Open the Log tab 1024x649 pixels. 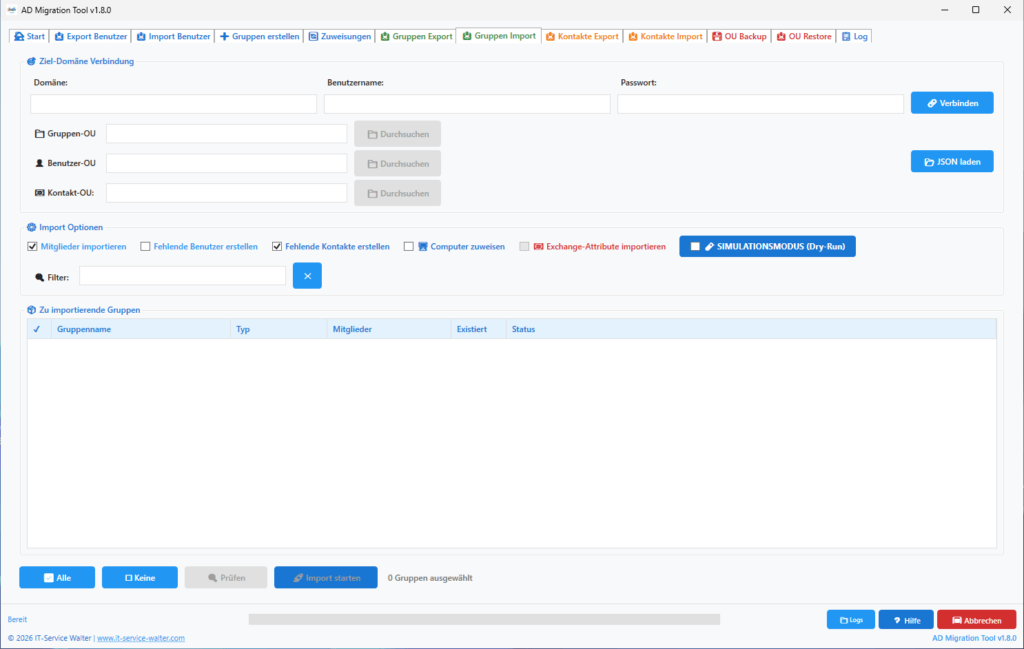tap(854, 37)
